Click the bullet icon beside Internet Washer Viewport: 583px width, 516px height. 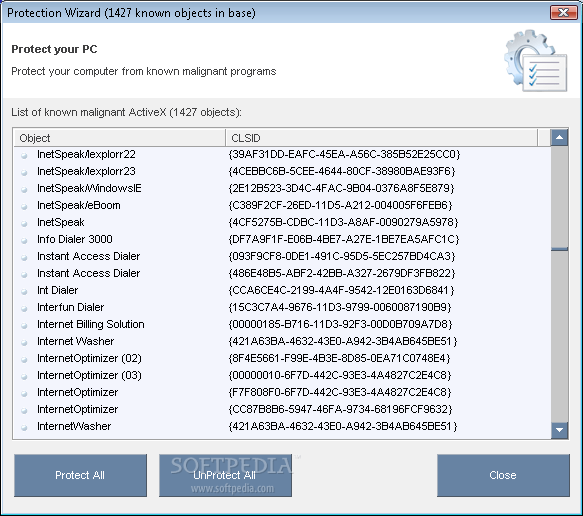24,343
